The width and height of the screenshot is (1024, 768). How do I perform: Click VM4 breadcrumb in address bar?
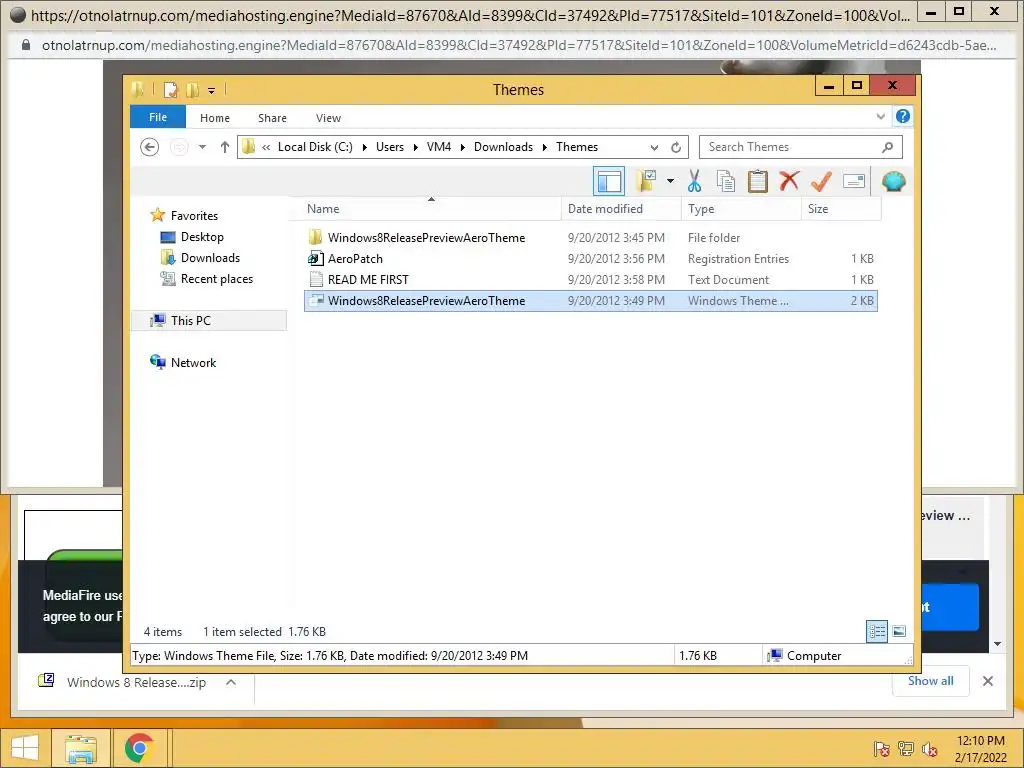pyautogui.click(x=439, y=147)
